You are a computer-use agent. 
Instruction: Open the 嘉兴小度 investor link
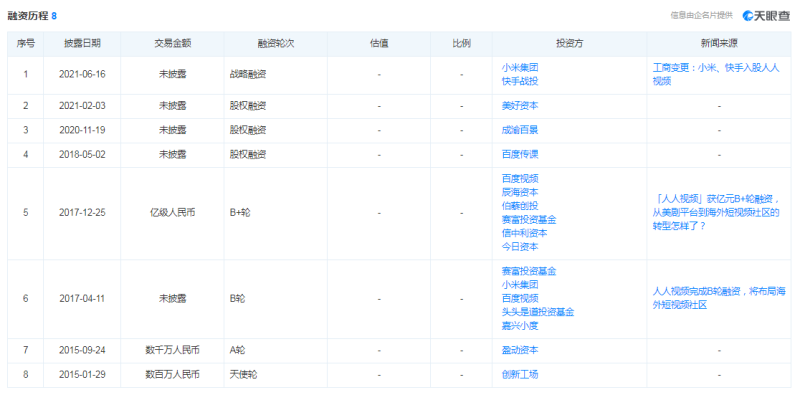click(x=520, y=326)
